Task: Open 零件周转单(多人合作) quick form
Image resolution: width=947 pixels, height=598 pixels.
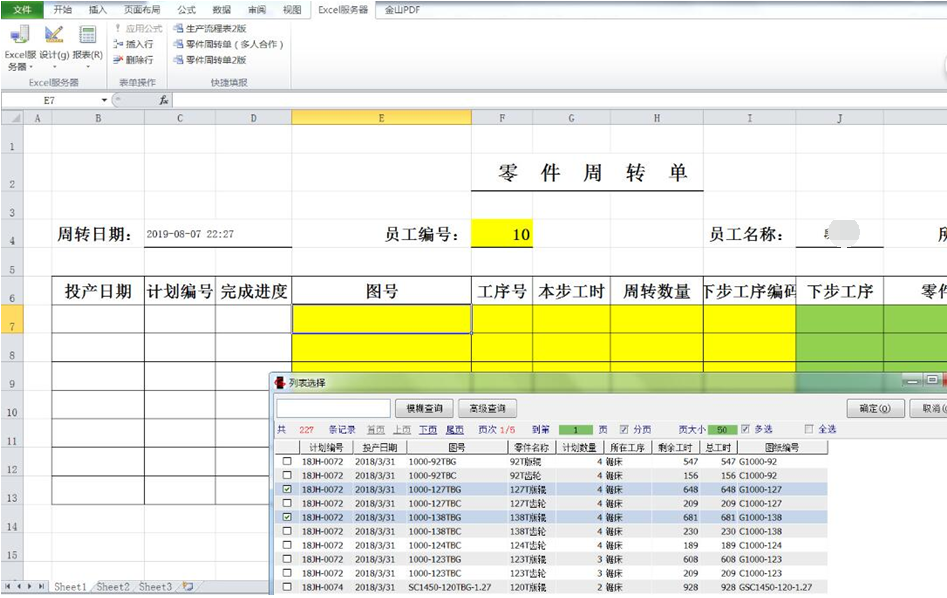Action: (228, 44)
